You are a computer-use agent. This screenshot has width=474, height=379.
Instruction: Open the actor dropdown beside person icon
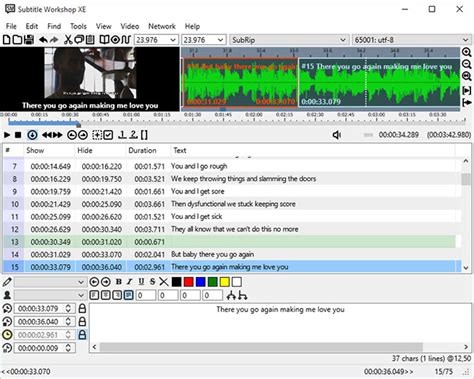(50, 295)
